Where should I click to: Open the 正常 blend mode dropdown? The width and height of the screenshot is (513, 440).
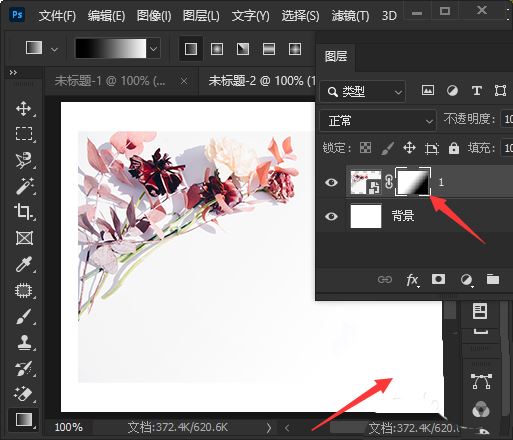[378, 120]
